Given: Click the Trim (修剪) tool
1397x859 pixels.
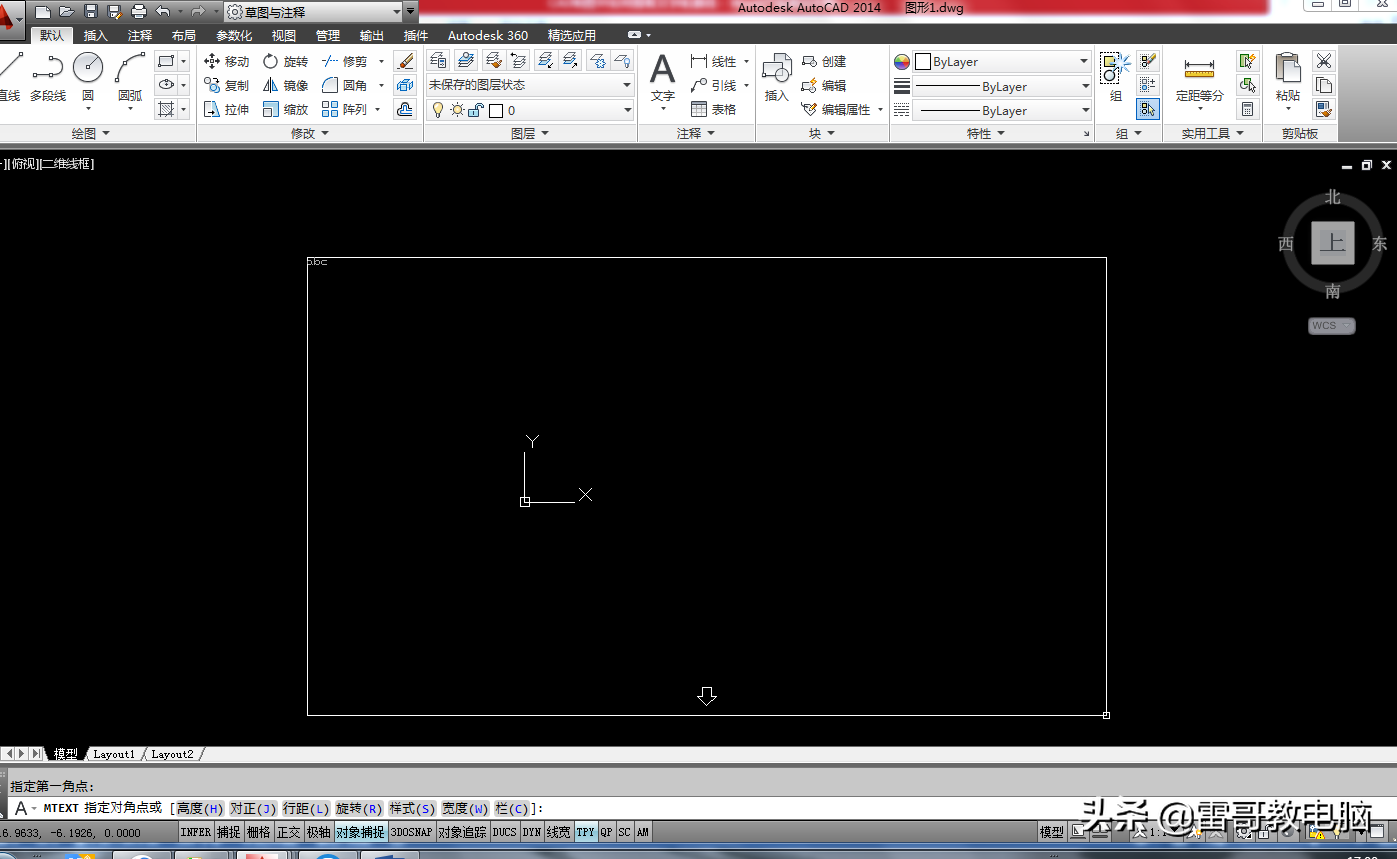Looking at the screenshot, I should pyautogui.click(x=345, y=61).
